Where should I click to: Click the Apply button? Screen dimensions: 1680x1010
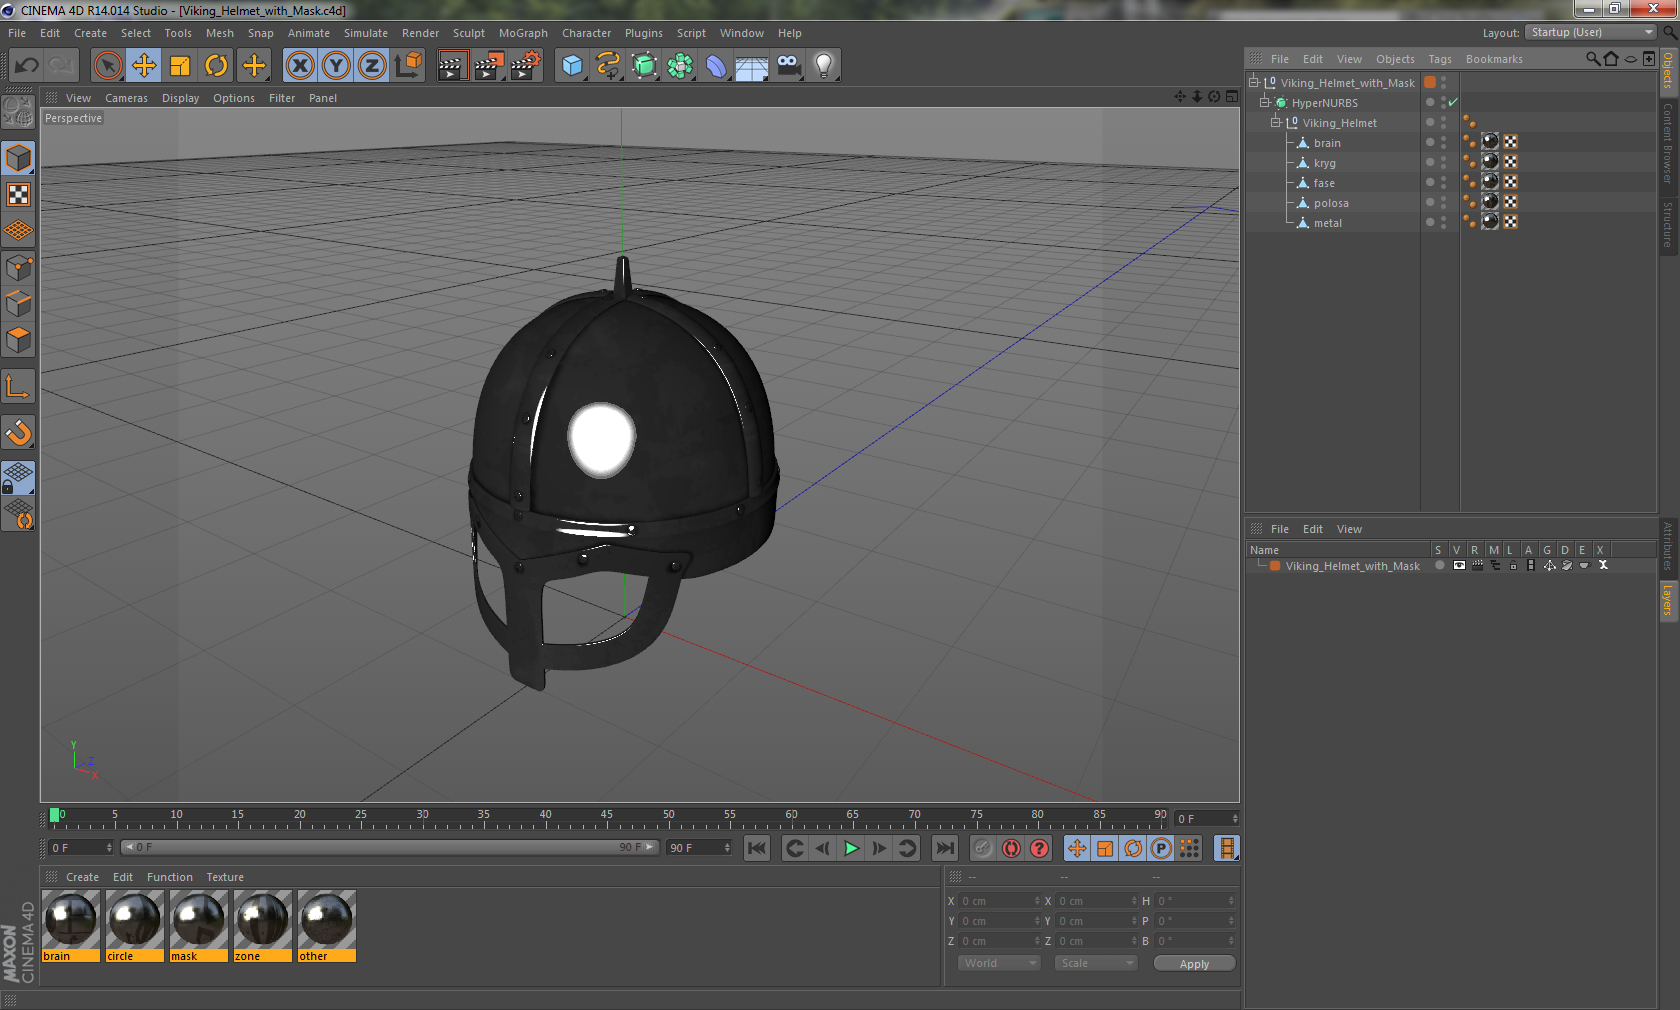pos(1194,963)
